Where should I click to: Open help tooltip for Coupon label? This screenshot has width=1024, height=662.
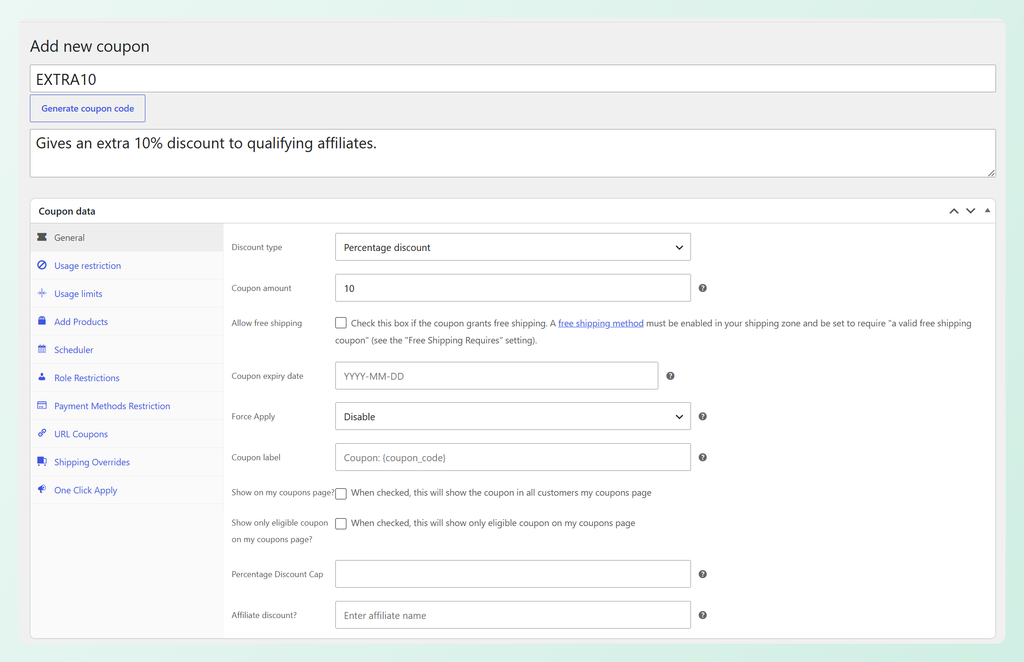[703, 458]
